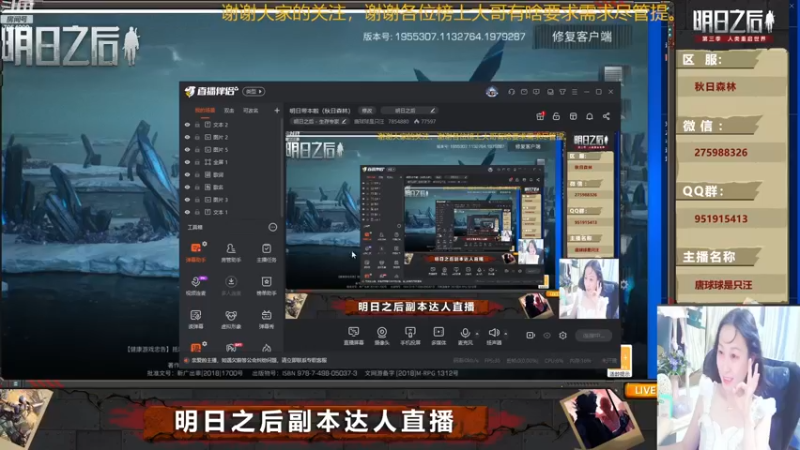Click the grey stream status pill button
Viewport: 800px width, 450px height.
pyautogui.click(x=593, y=335)
